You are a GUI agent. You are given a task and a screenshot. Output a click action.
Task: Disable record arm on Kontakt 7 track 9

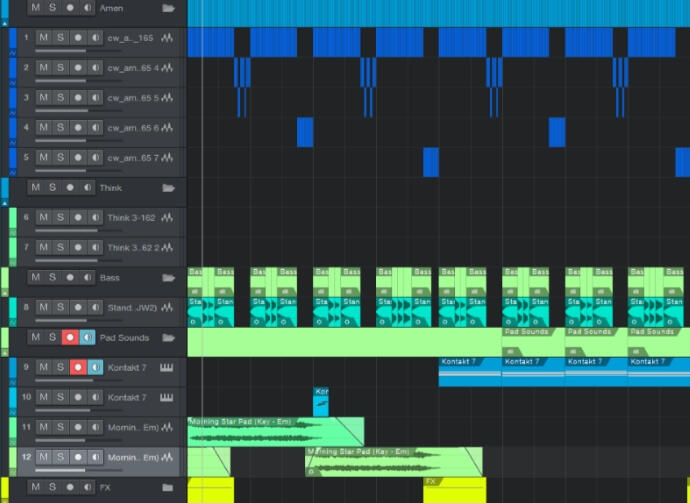77,368
